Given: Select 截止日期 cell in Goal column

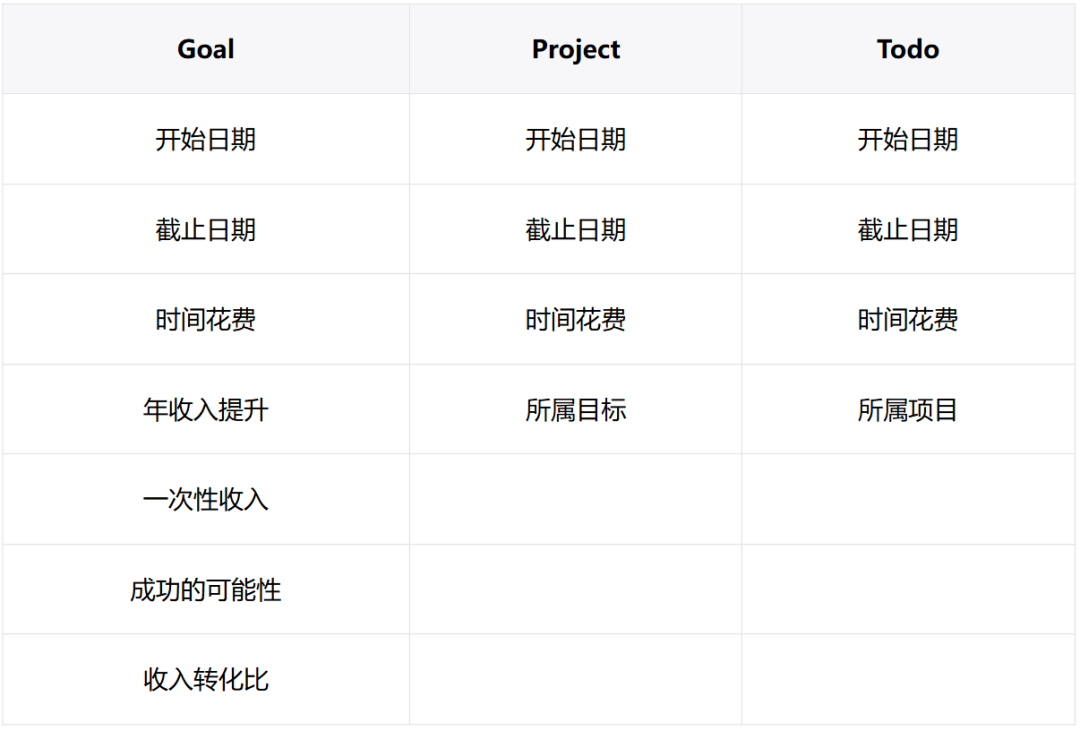Looking at the screenshot, I should click(x=205, y=229).
